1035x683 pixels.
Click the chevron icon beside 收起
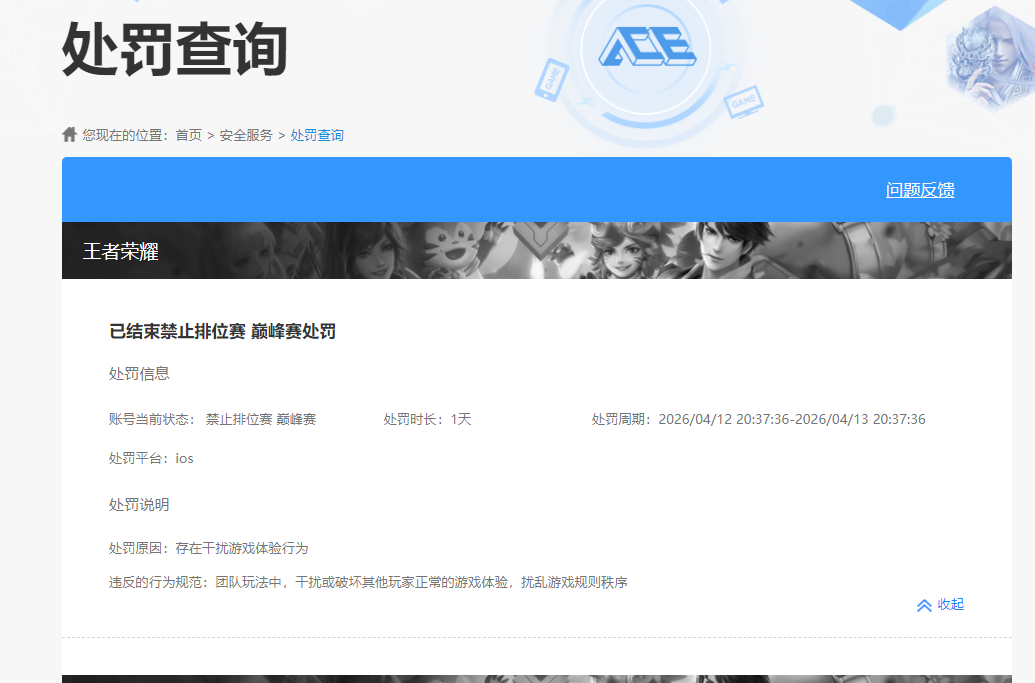pos(924,605)
